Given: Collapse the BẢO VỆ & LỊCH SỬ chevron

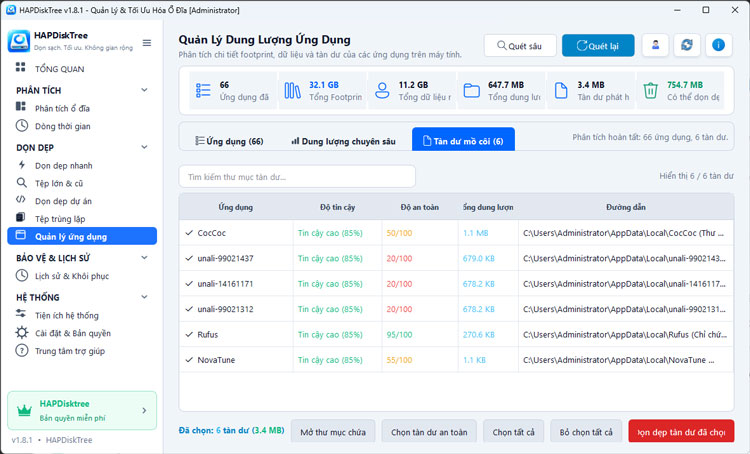Looking at the screenshot, I should point(144,258).
